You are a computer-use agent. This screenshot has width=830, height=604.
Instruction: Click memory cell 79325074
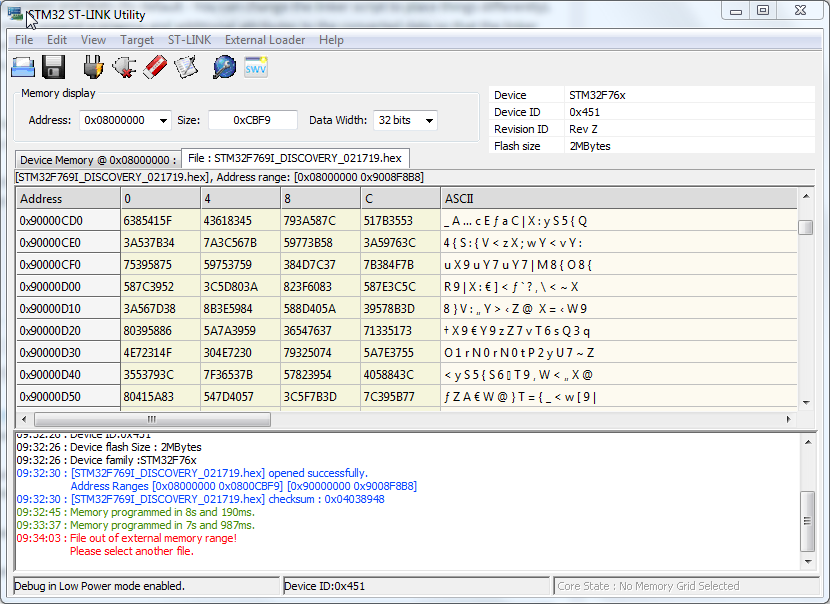point(321,353)
